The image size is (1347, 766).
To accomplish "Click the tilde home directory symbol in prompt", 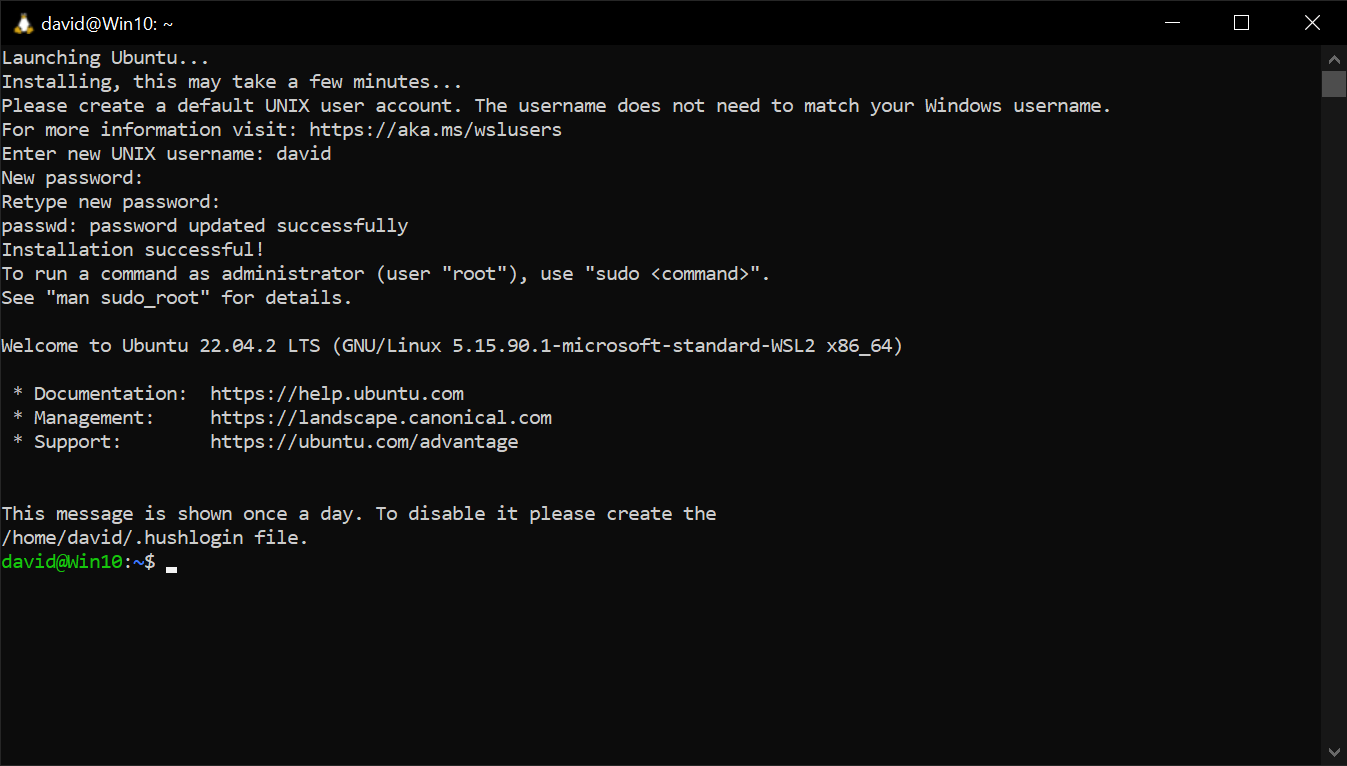I will [x=137, y=561].
